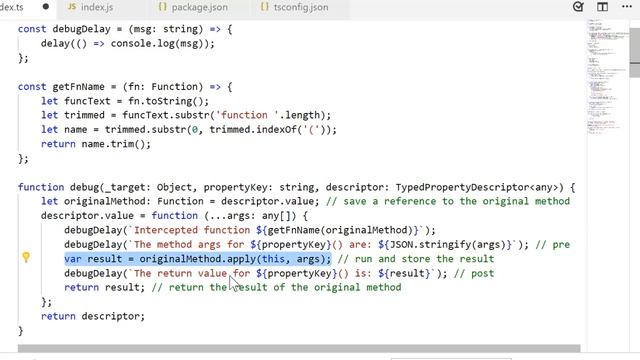Click 'debugDelay' in the const declaration
Viewport: 640px width, 360px height.
(x=82, y=29)
